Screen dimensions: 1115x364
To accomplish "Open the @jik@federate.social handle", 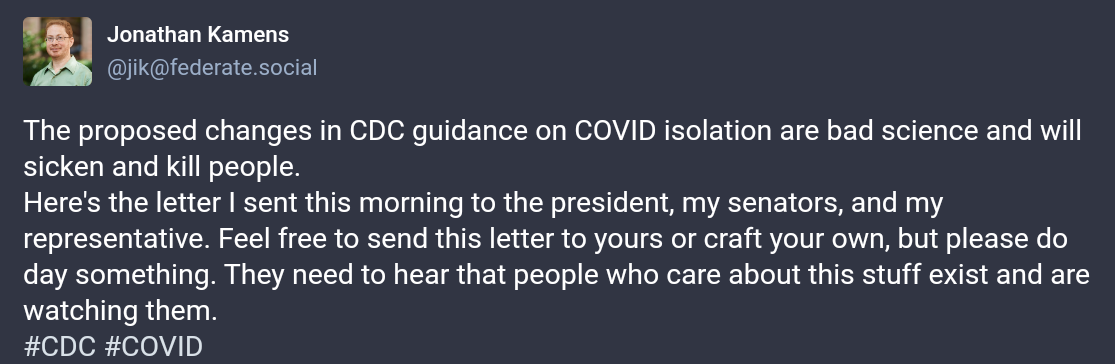I will tap(212, 68).
